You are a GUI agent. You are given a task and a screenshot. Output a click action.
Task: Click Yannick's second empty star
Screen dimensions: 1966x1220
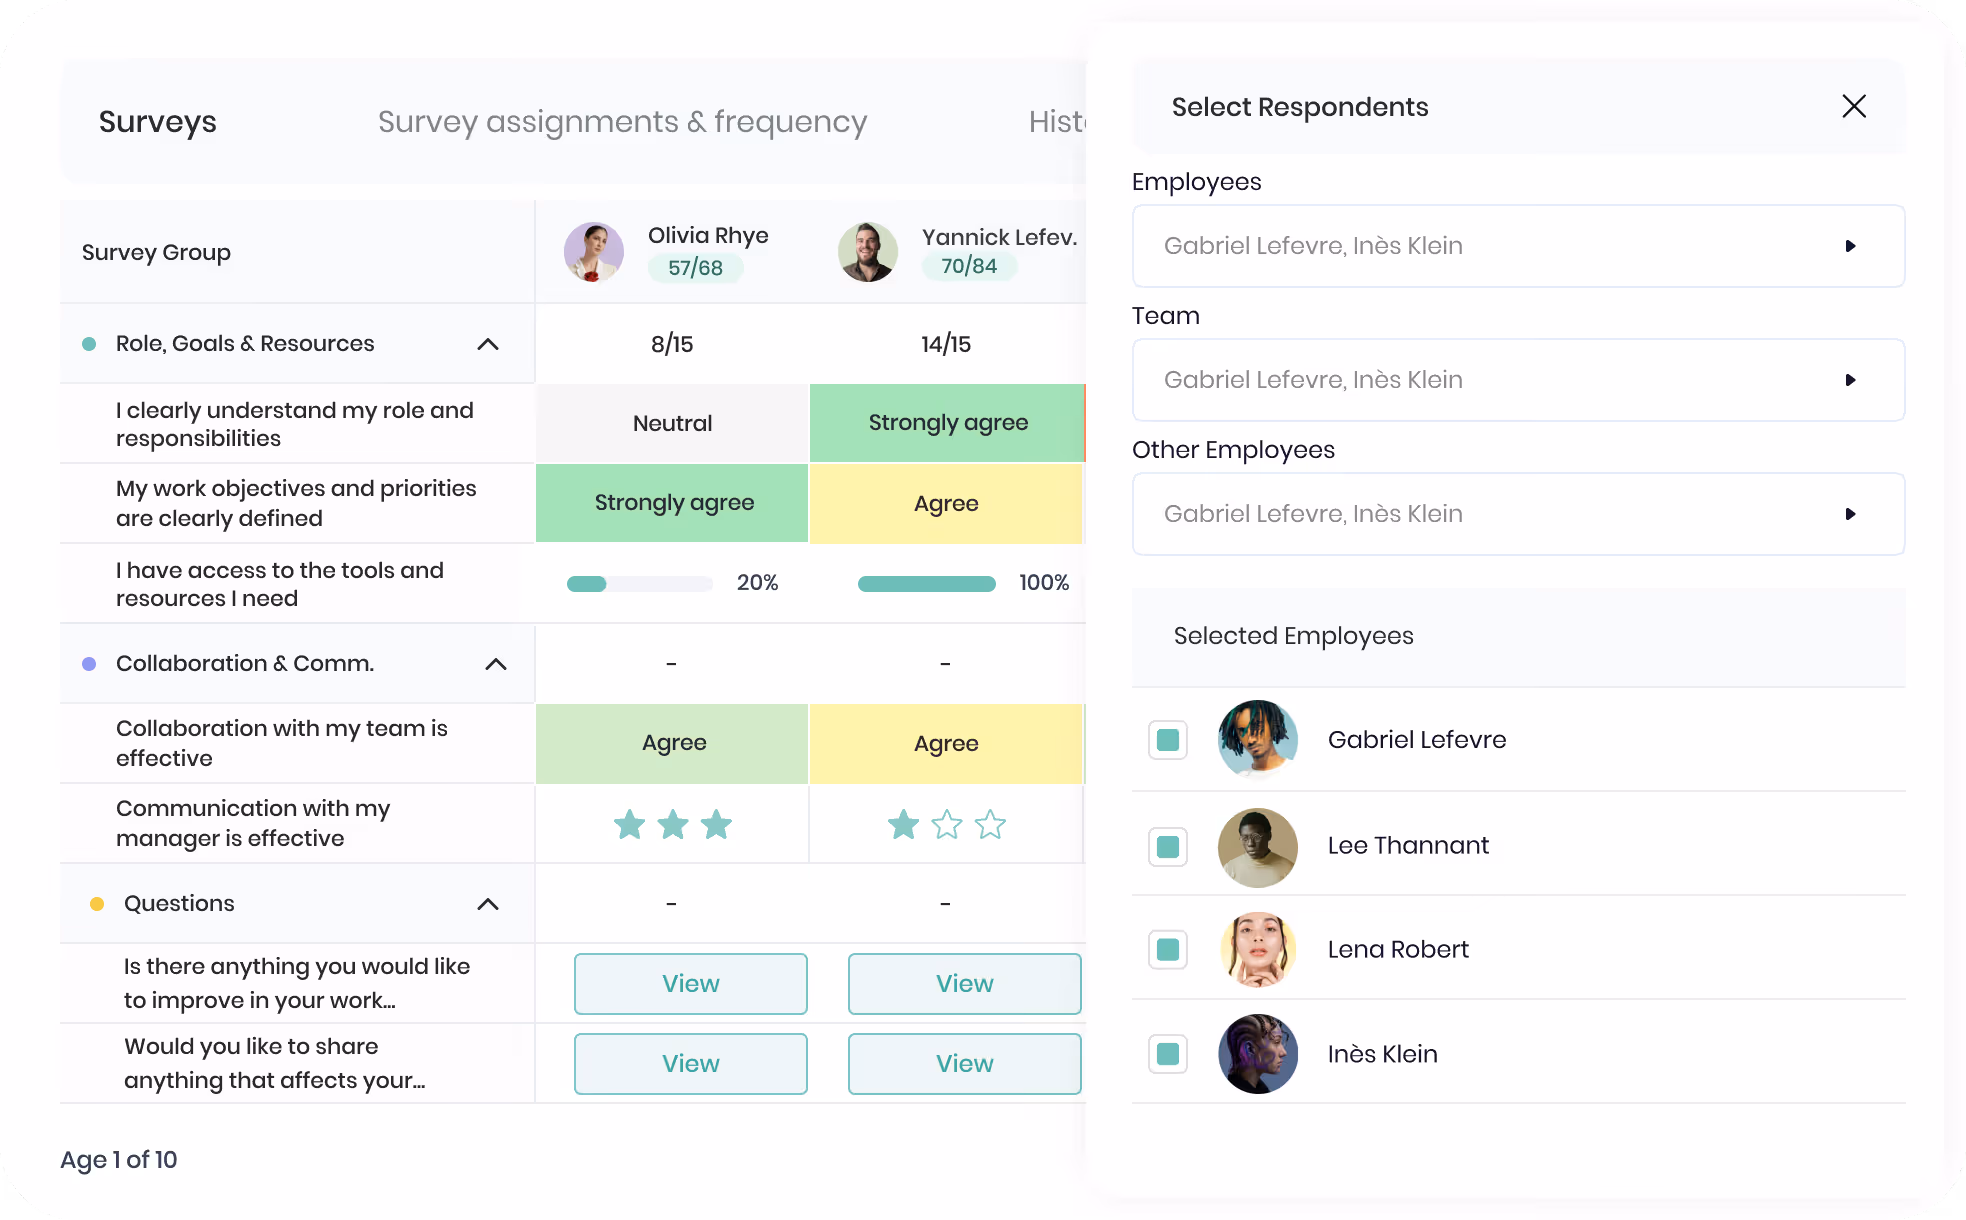[947, 825]
